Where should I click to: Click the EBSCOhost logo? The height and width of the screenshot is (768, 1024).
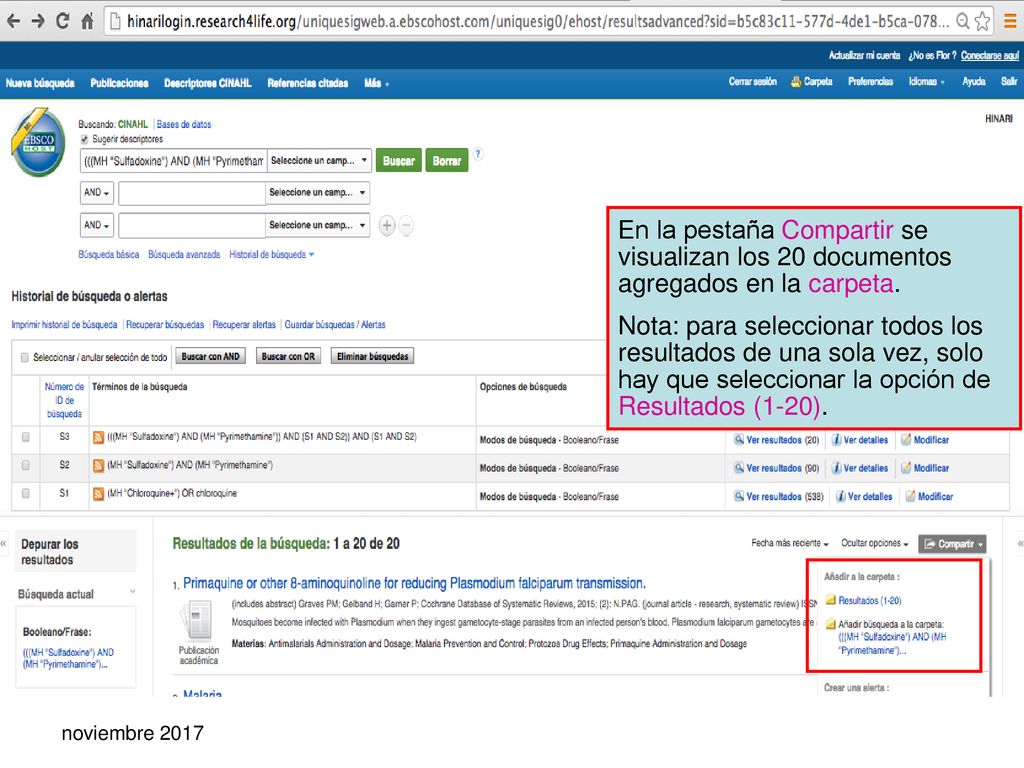click(x=39, y=143)
